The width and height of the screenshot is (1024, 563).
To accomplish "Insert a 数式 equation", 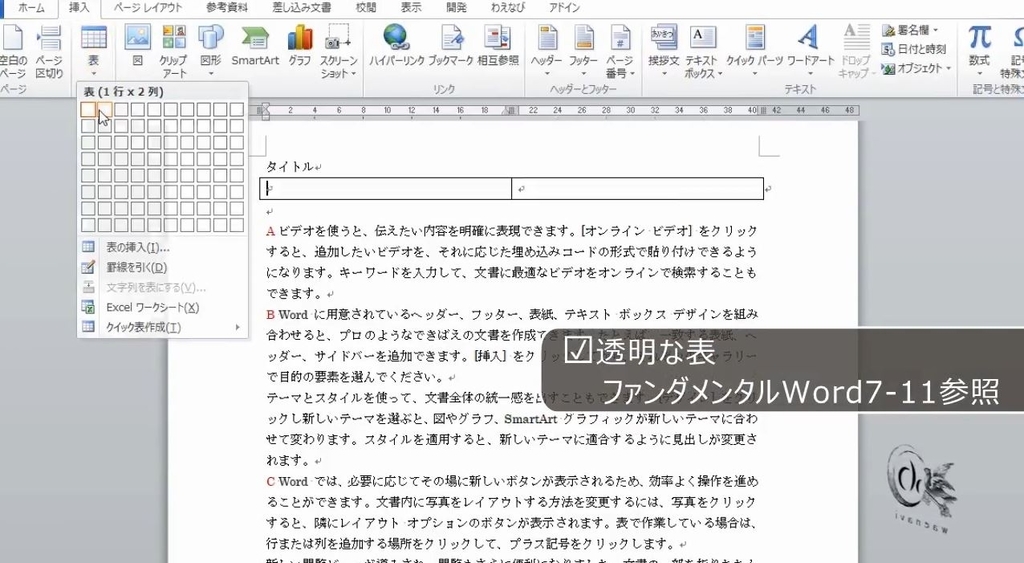I will pos(979,51).
